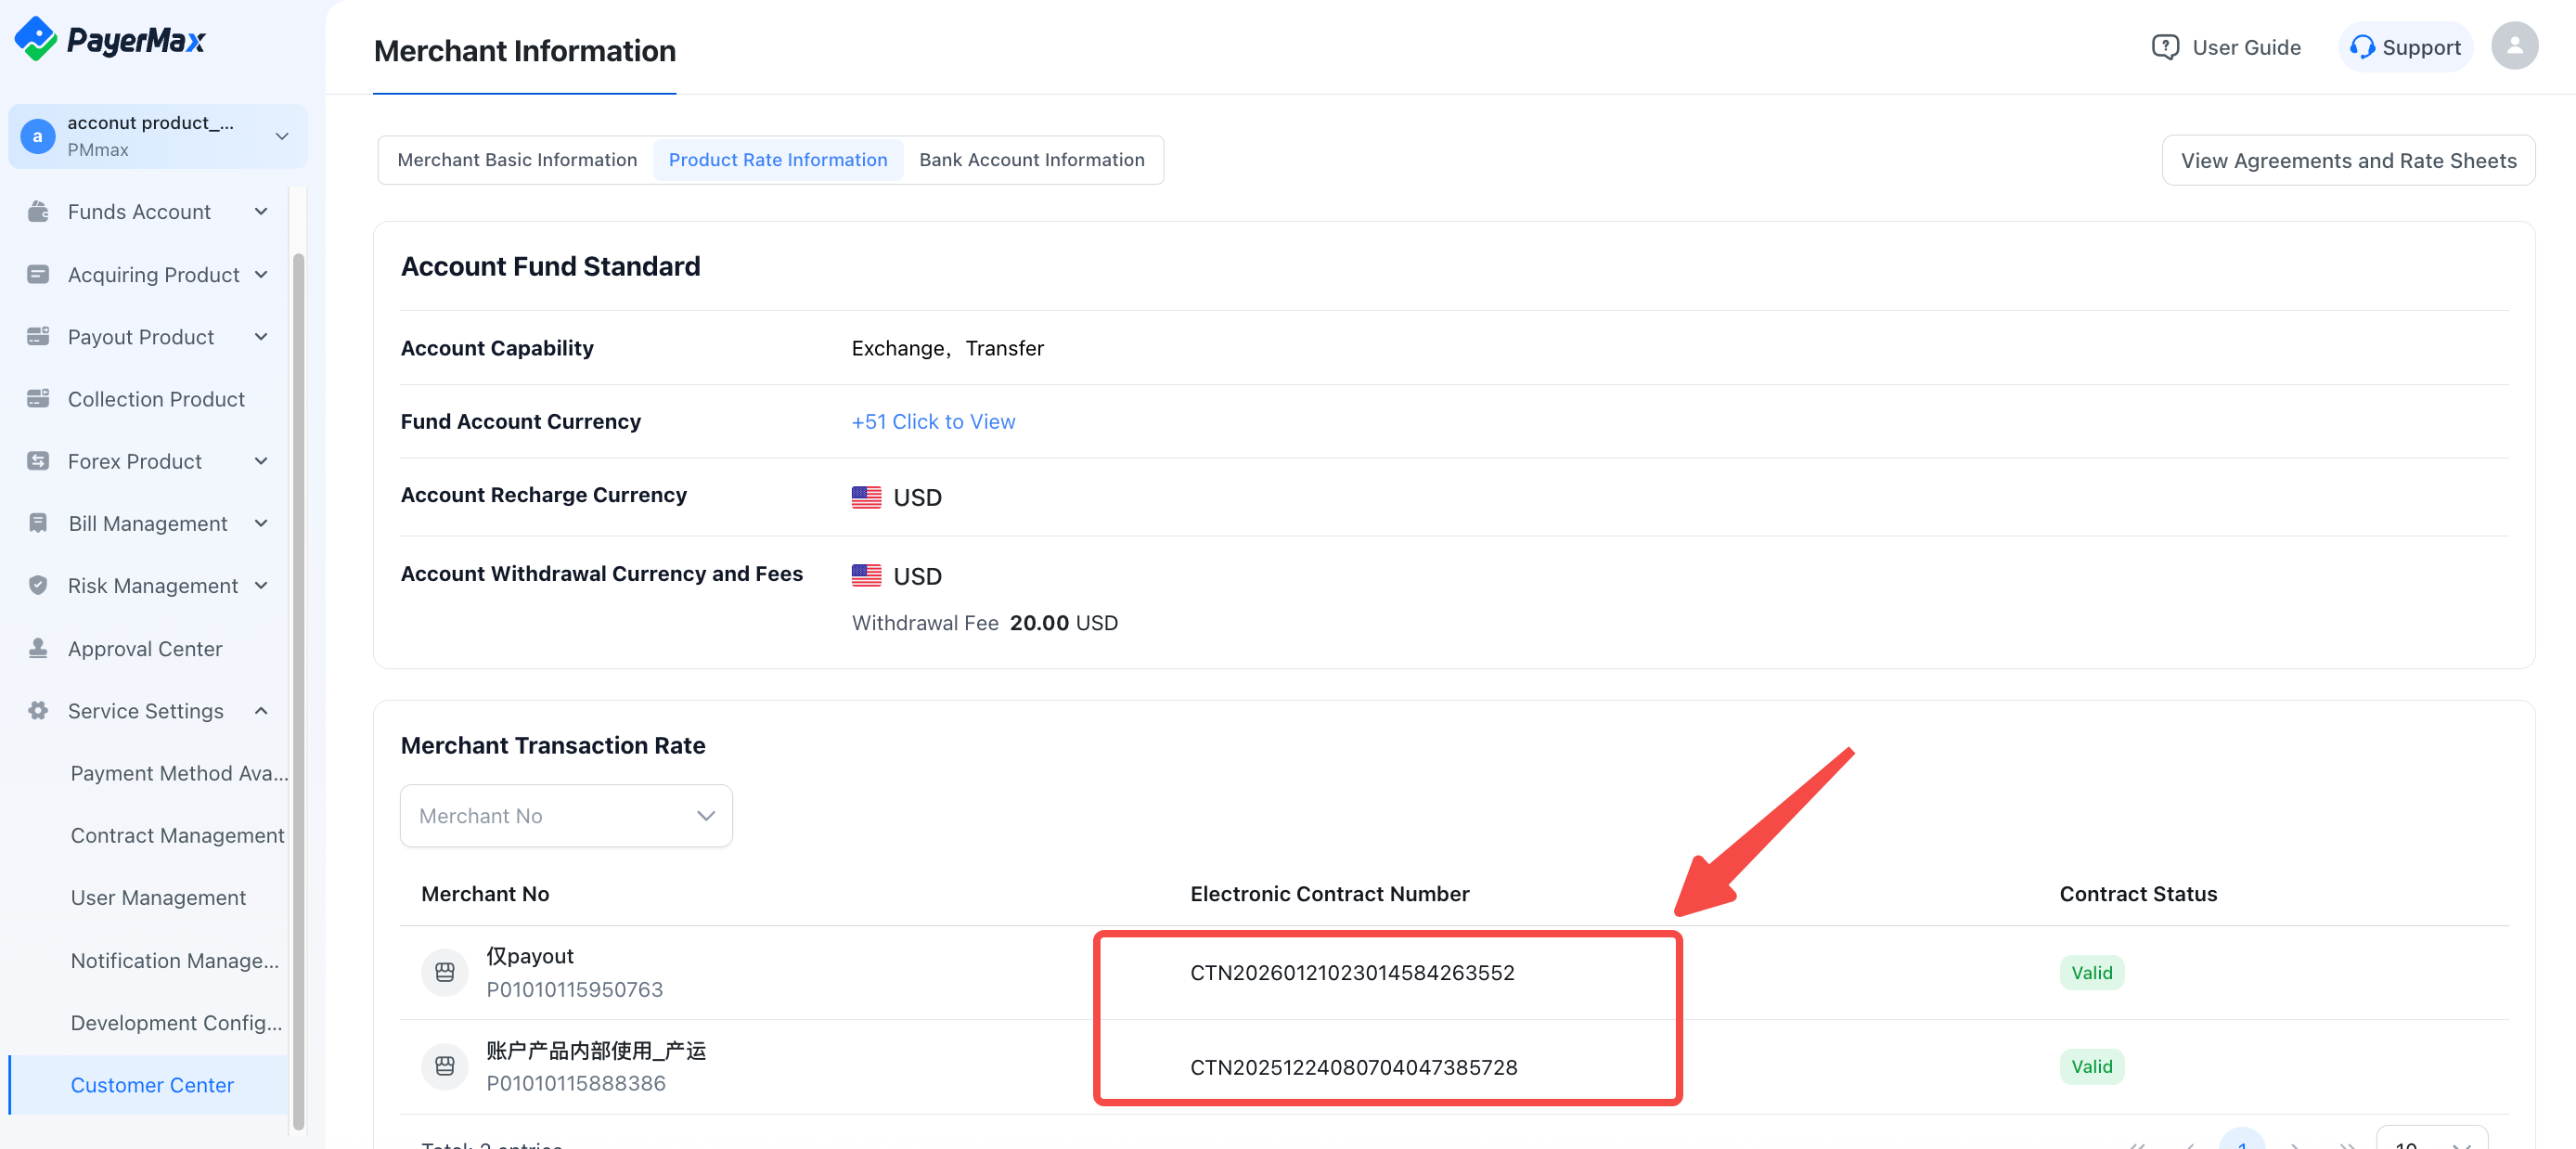
Task: Open Payment Method Ava... in sidebar
Action: pos(179,773)
